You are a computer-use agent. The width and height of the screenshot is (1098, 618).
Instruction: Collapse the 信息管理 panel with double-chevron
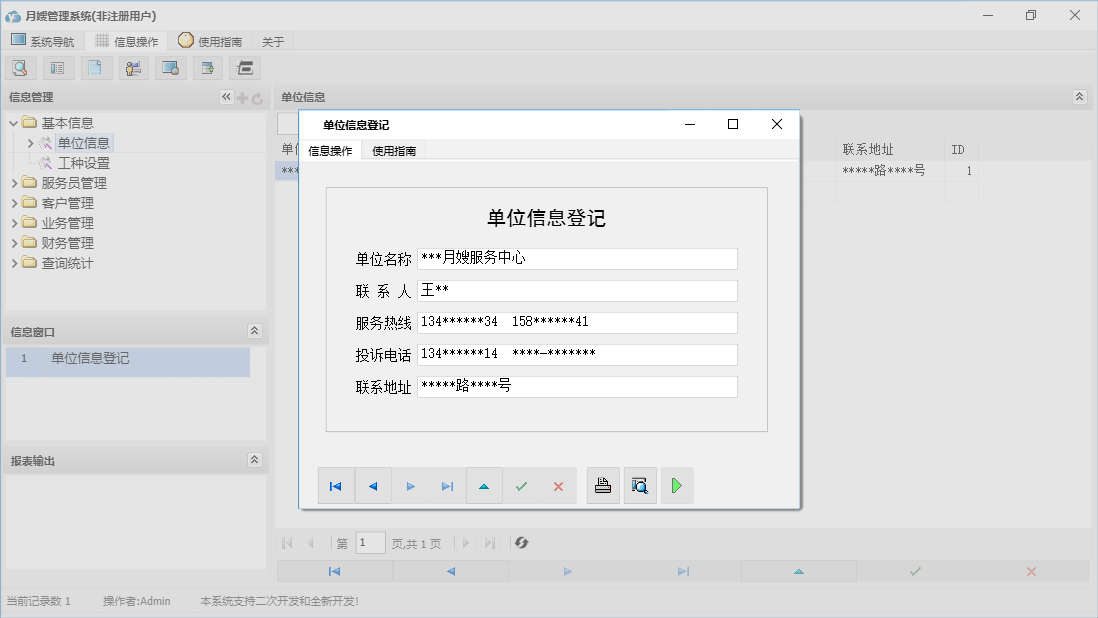click(226, 97)
